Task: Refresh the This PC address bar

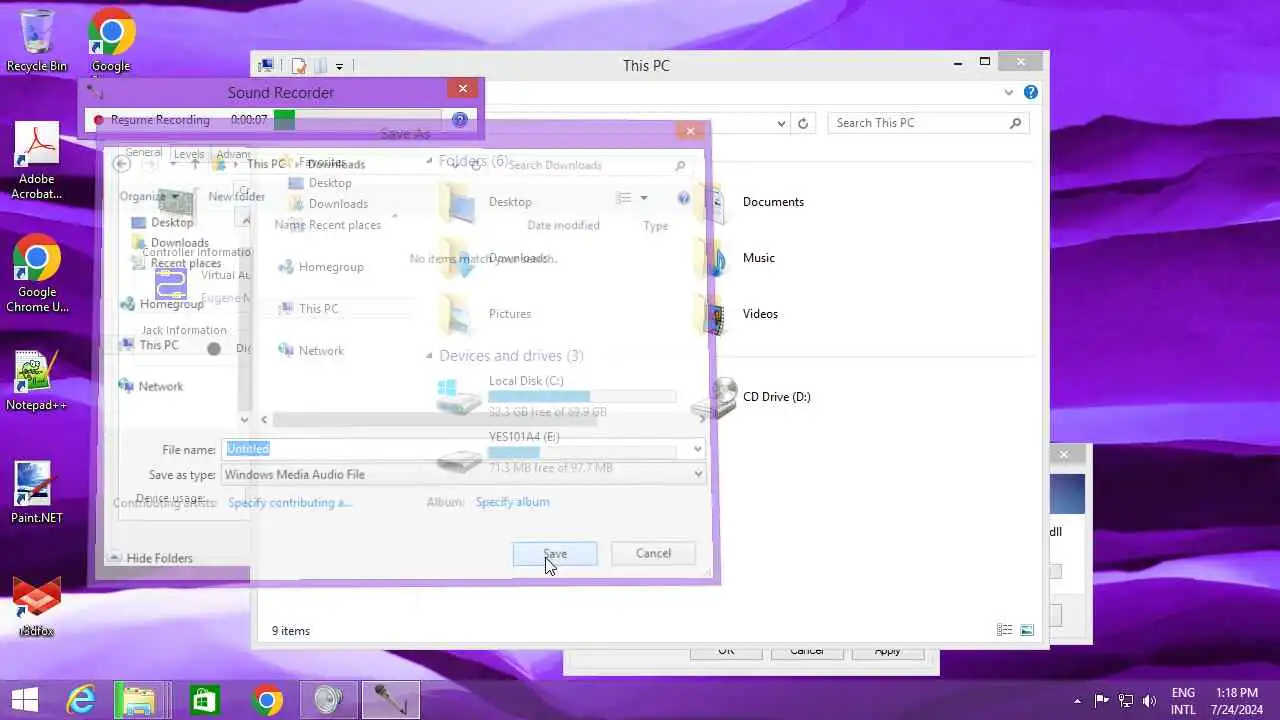Action: 802,123
